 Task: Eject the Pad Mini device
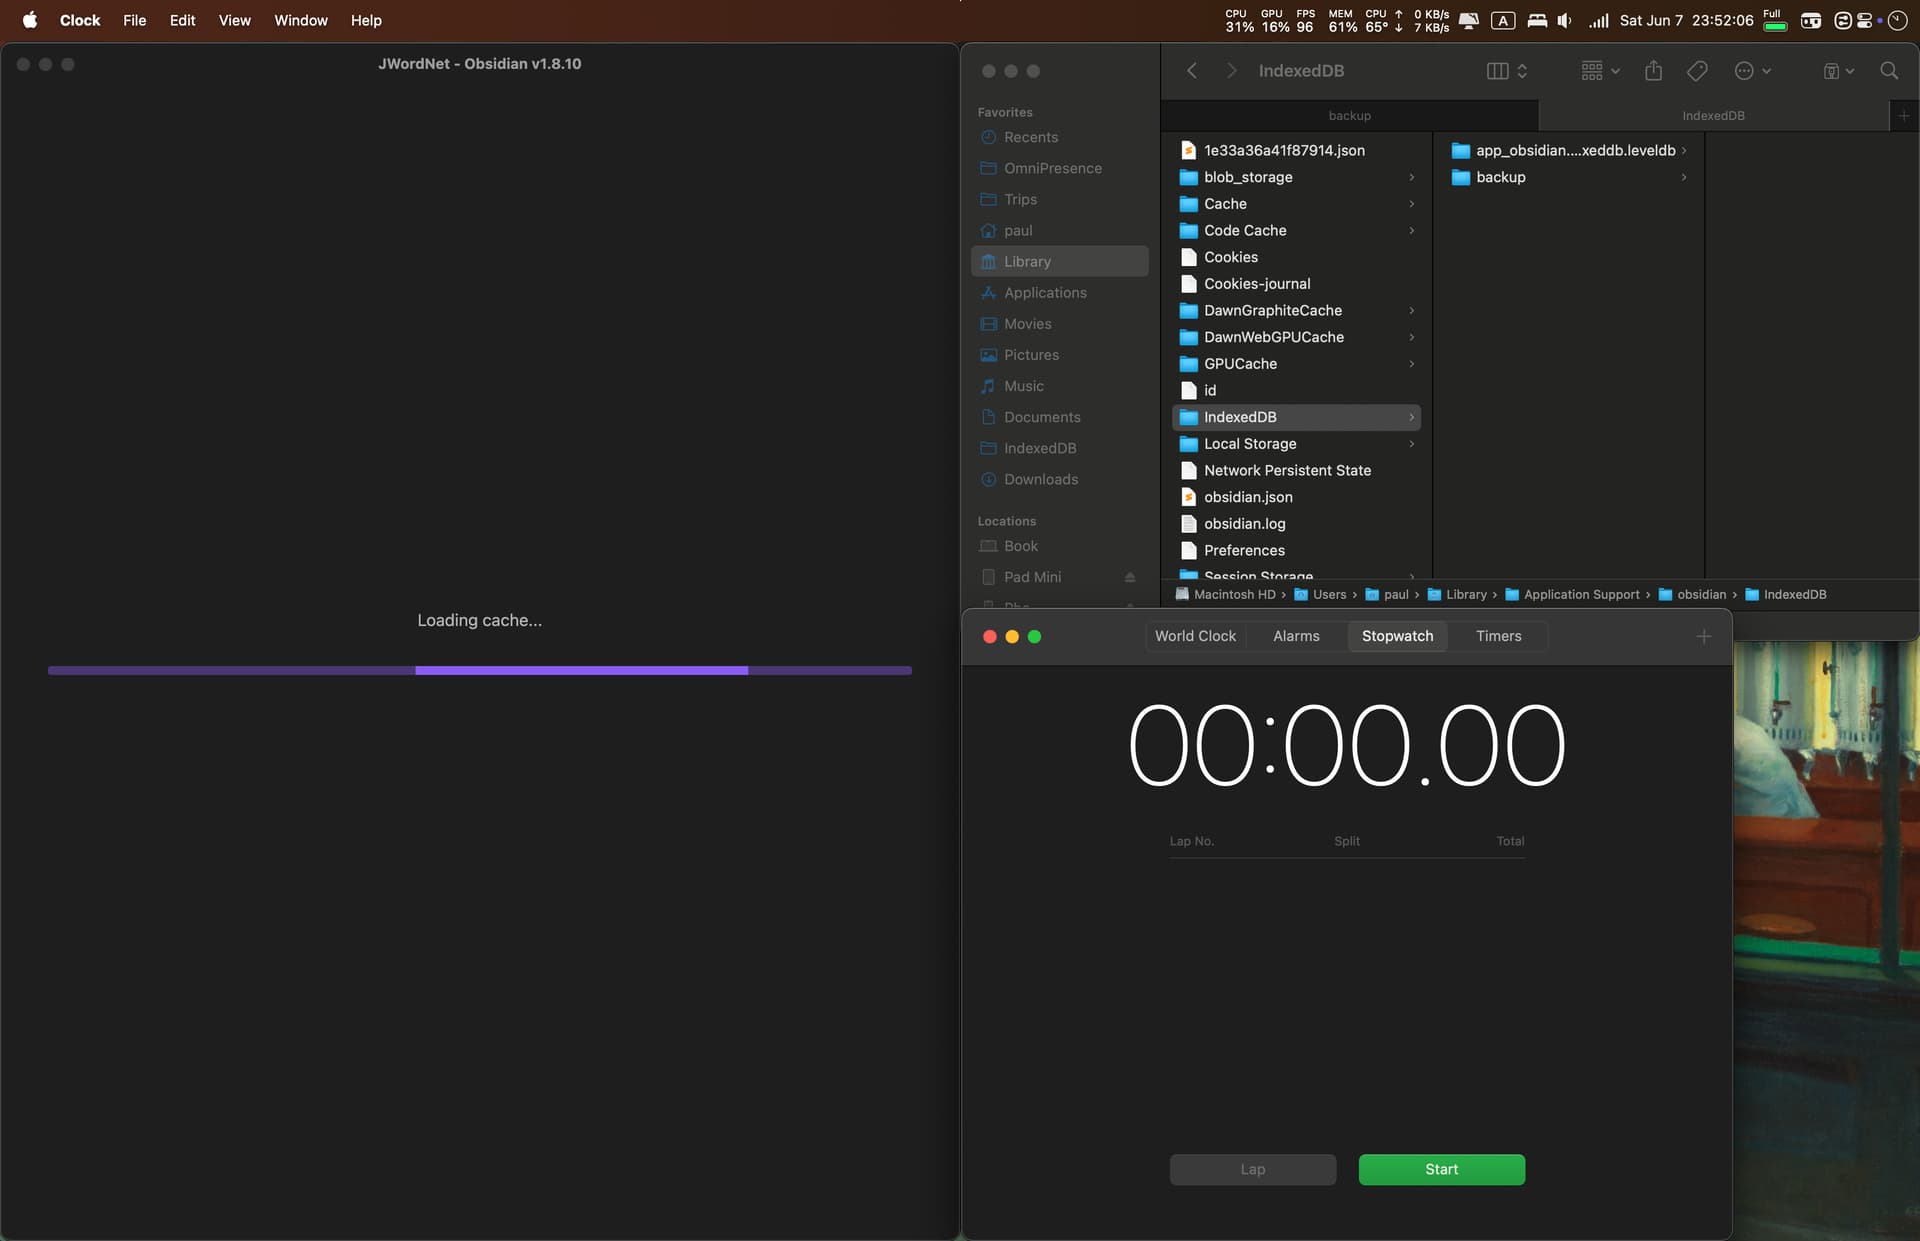tap(1130, 577)
